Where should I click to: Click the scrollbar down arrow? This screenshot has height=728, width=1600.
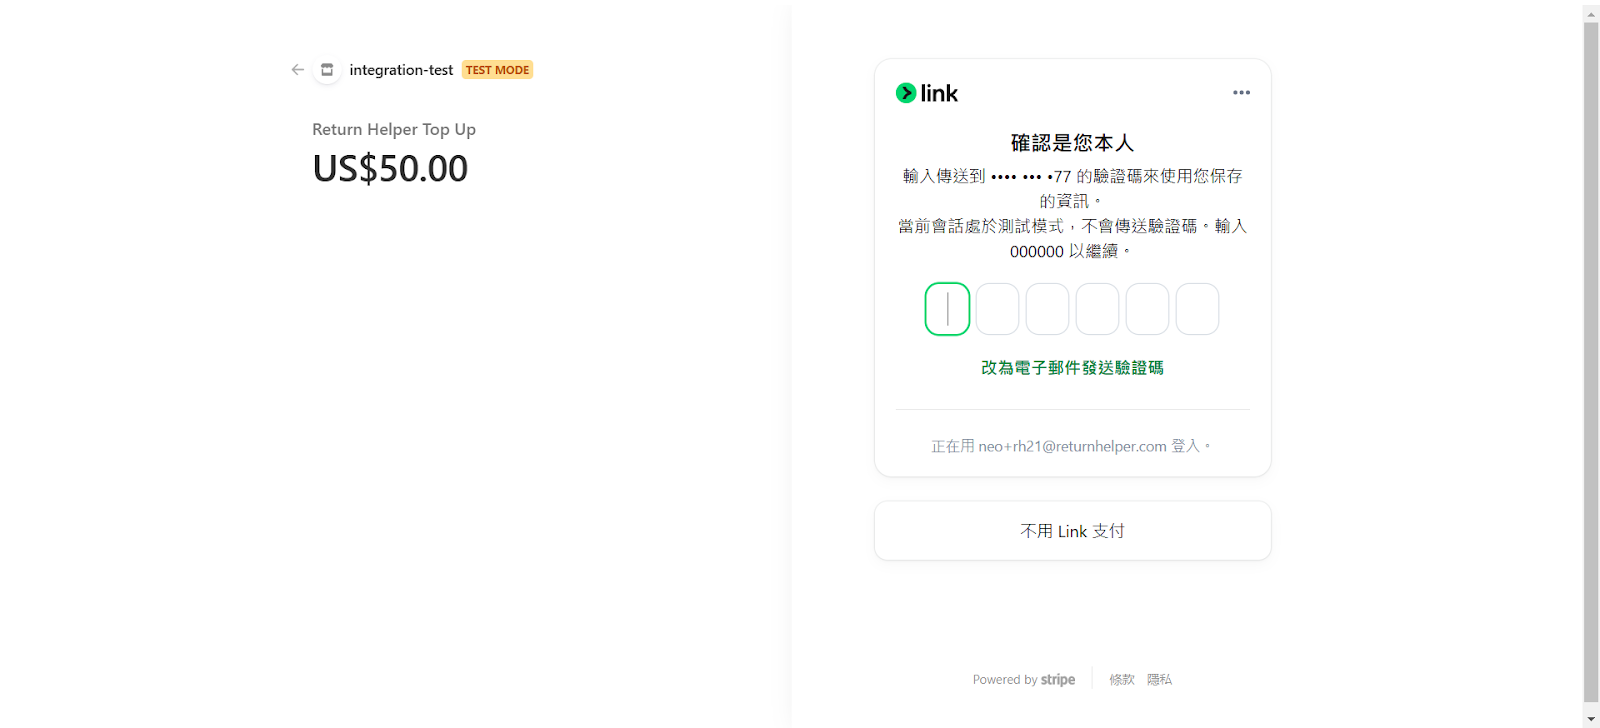[1591, 718]
